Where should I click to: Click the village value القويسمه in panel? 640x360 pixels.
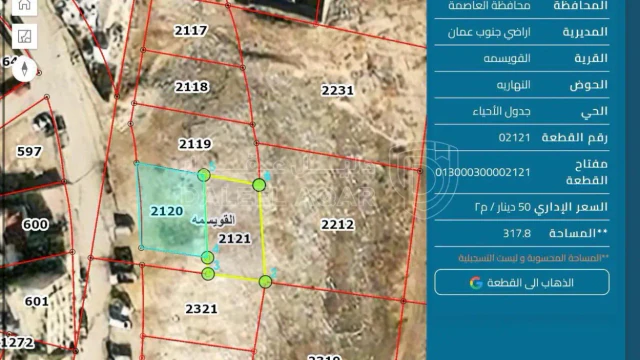tap(507, 58)
